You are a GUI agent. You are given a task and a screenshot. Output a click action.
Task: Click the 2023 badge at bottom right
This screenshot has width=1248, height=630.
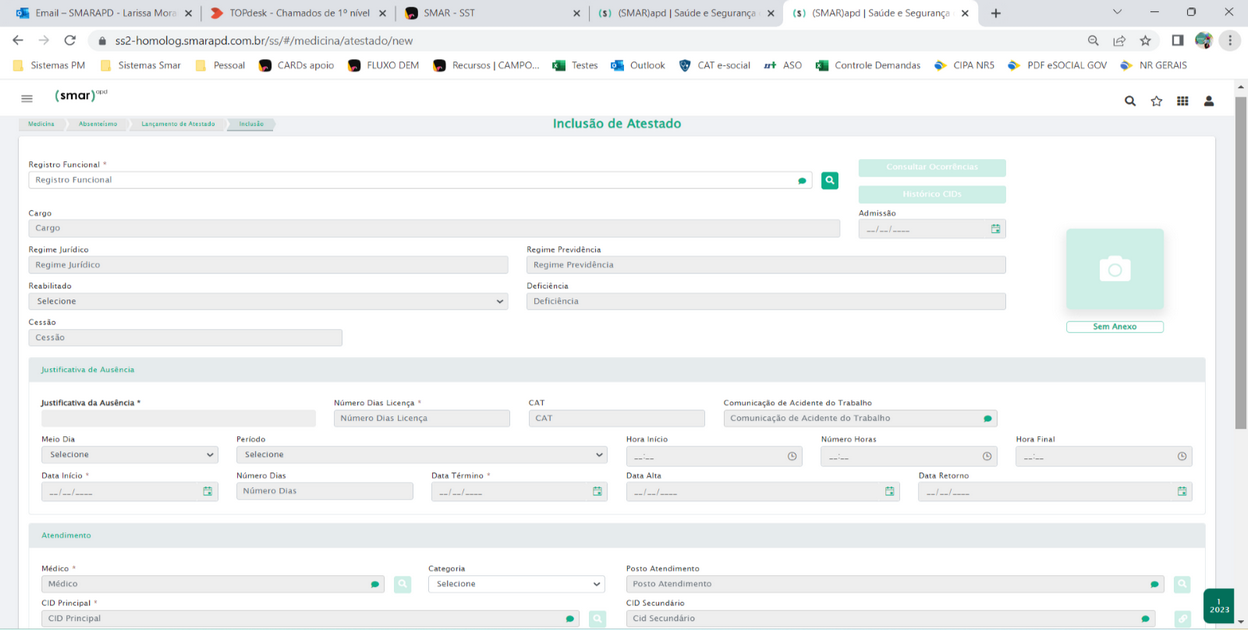pyautogui.click(x=1218, y=606)
